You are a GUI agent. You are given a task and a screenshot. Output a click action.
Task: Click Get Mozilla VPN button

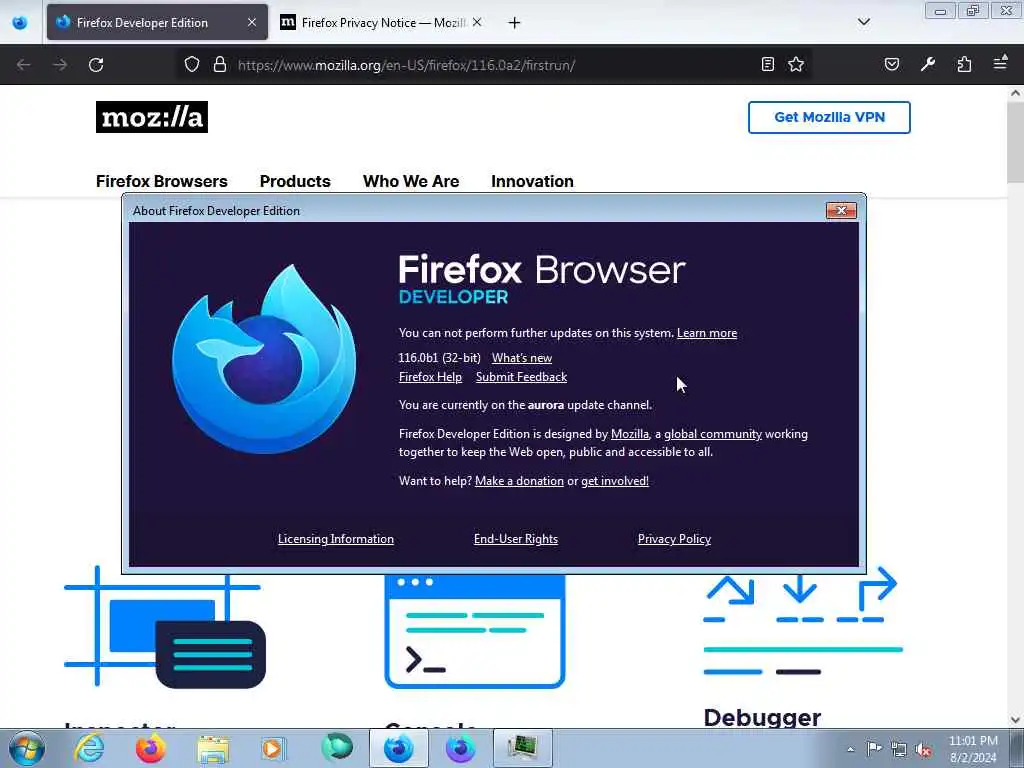click(829, 118)
